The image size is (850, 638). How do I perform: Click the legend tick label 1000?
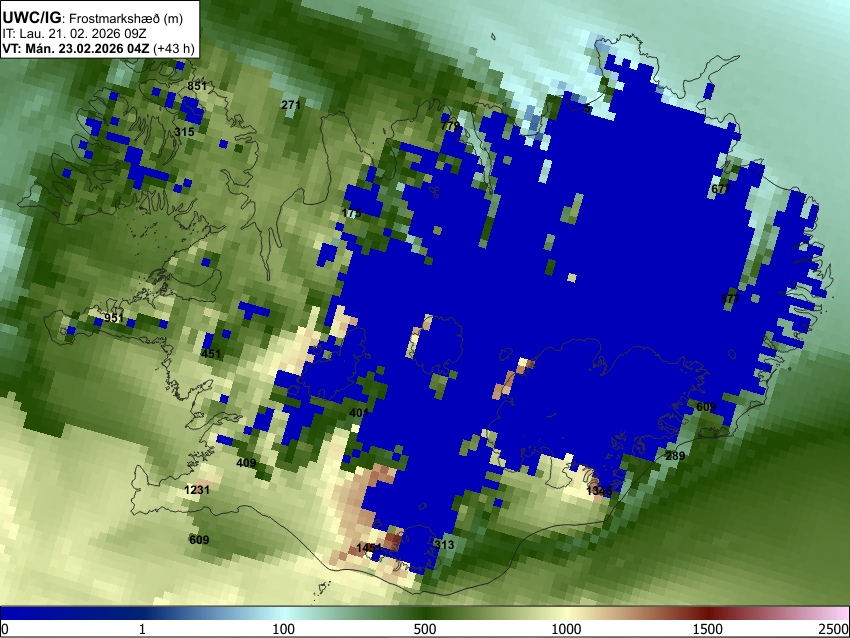click(x=566, y=629)
